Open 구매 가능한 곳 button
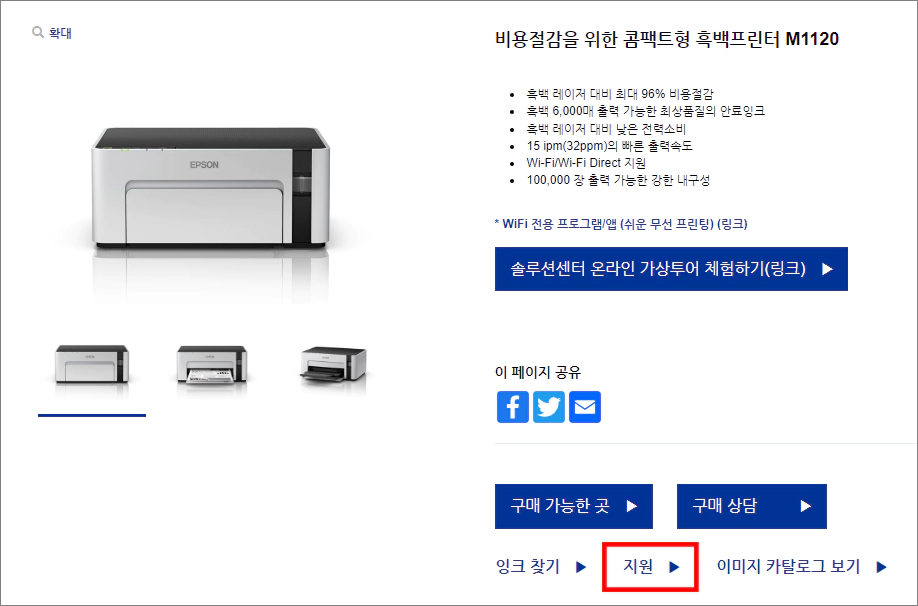Viewport: 918px width, 606px height. coord(574,506)
